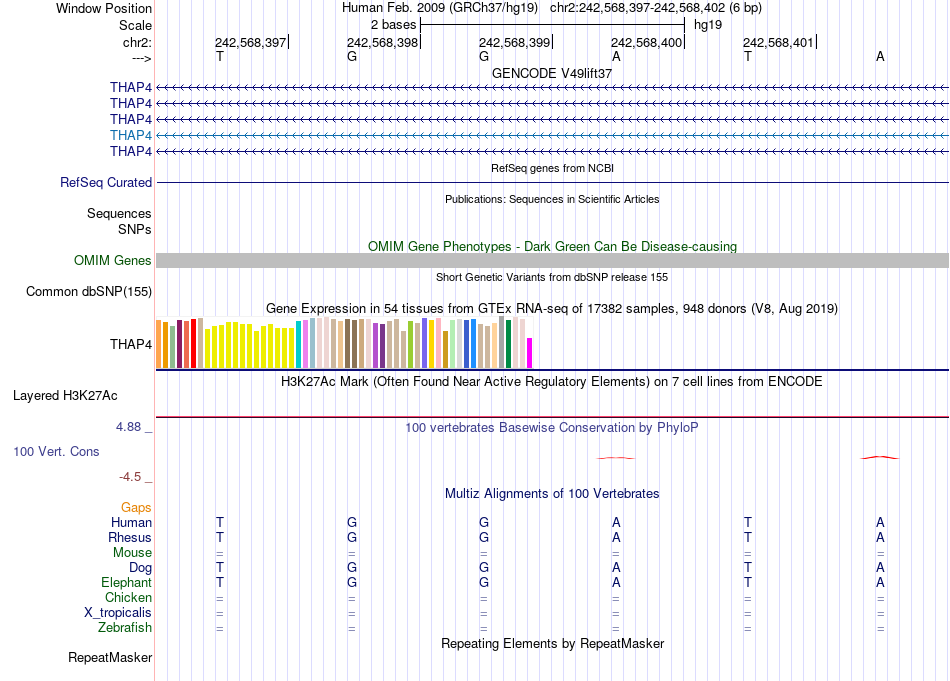Viewport: 950px width, 681px height.
Task: Click 'Multiz Alignments of 100 Vertebrates' title
Action: click(552, 494)
